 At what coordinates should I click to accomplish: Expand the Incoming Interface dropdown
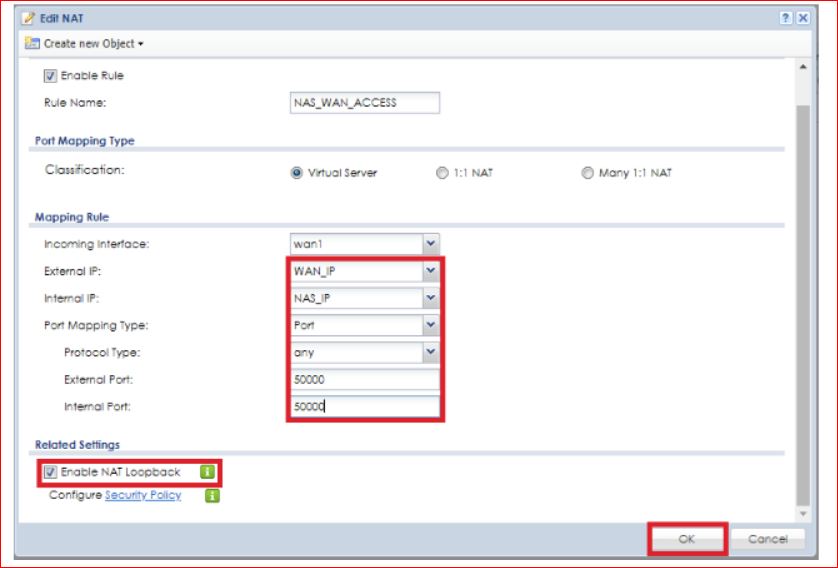[431, 244]
